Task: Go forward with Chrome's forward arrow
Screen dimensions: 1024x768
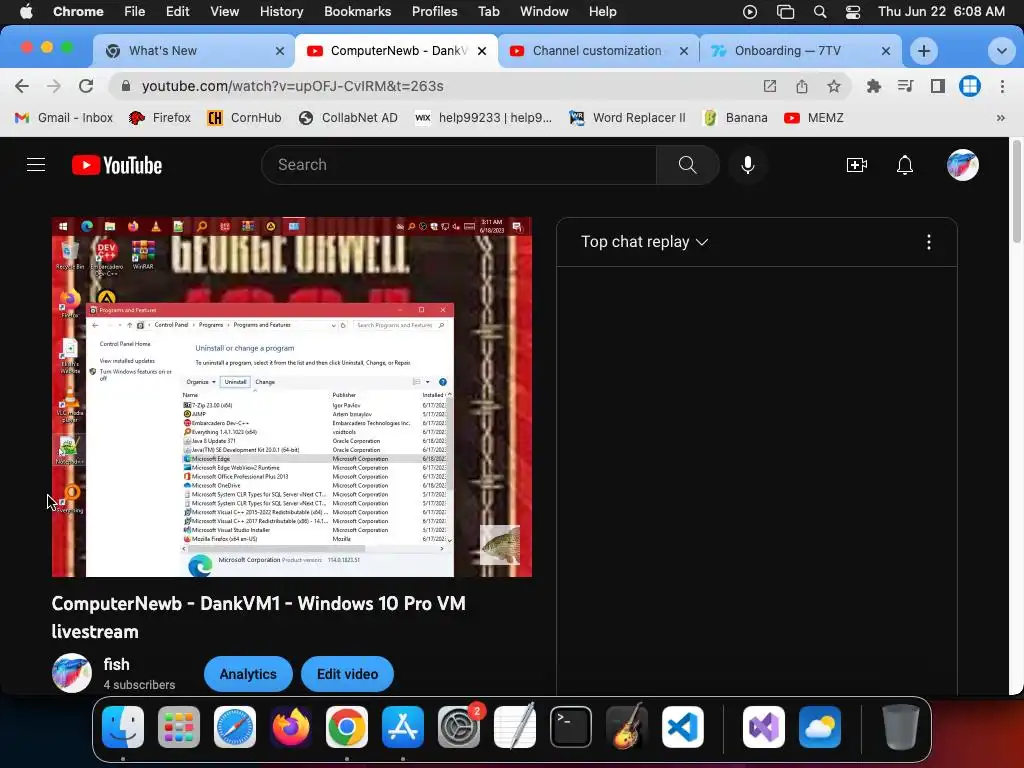Action: [x=54, y=86]
